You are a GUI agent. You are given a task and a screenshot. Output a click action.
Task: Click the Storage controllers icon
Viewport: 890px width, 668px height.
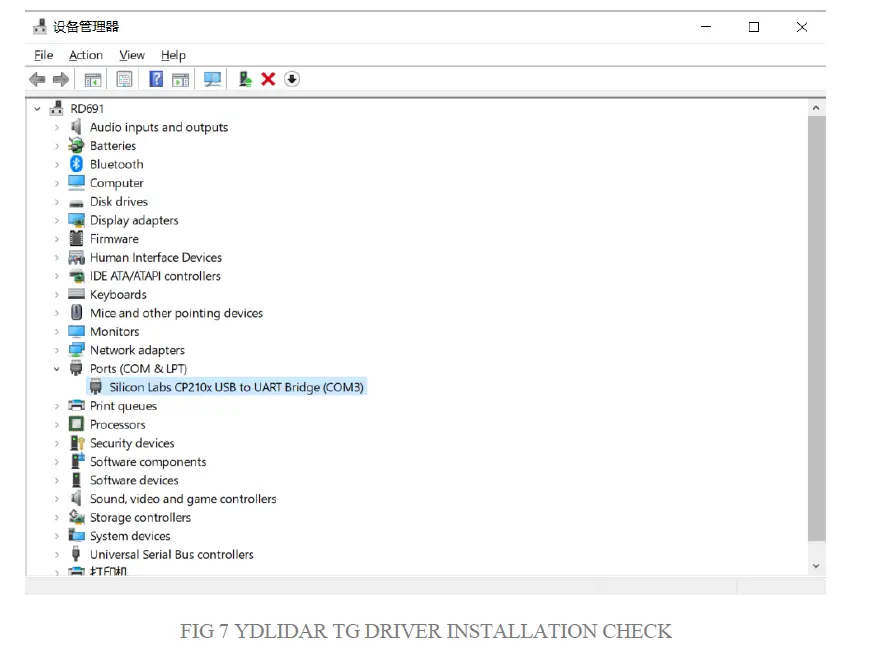tap(76, 517)
